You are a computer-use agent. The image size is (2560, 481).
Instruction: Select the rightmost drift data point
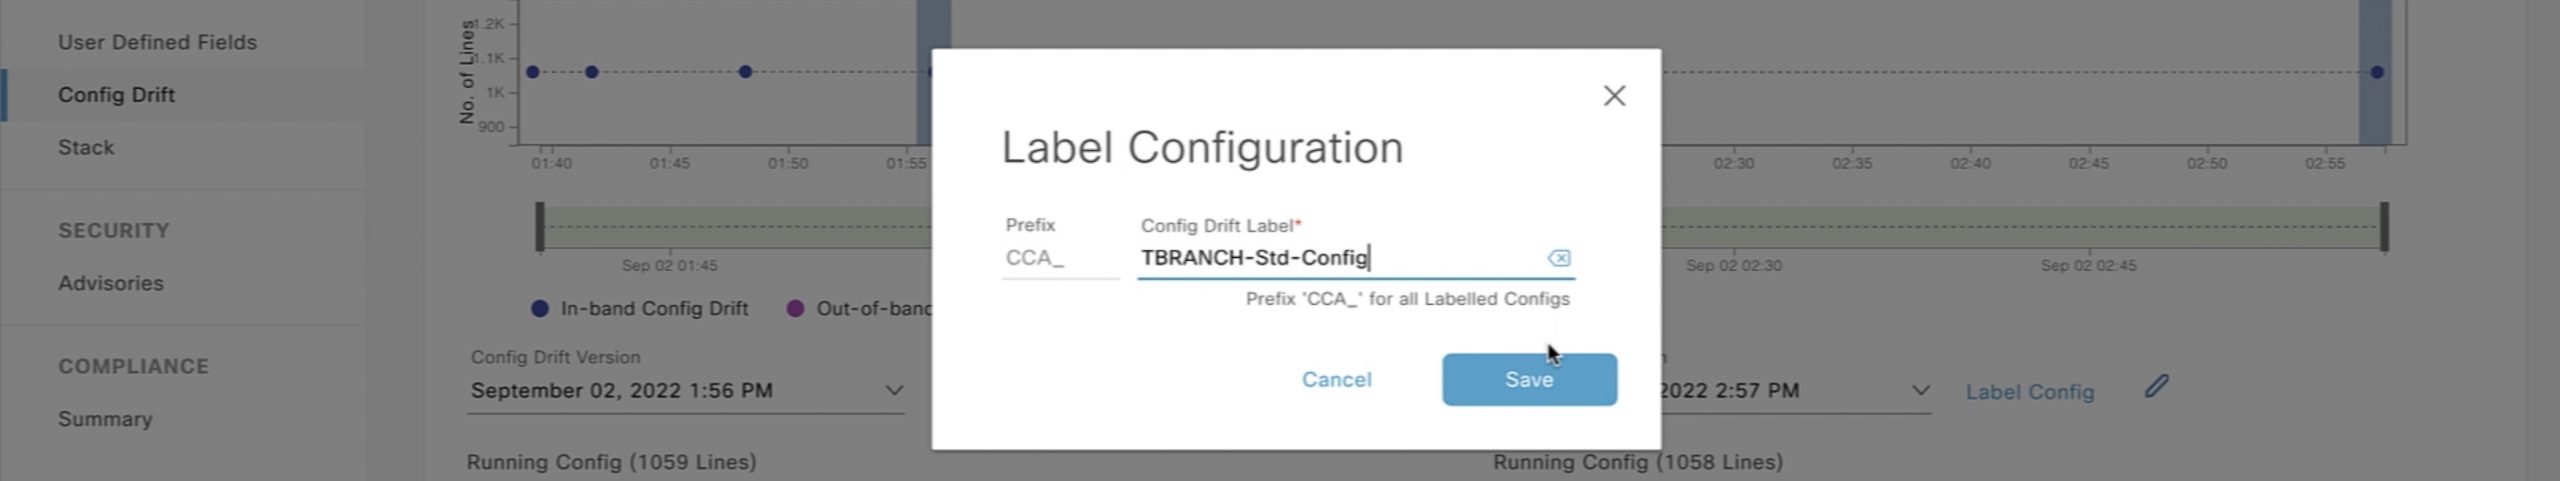click(x=2377, y=72)
